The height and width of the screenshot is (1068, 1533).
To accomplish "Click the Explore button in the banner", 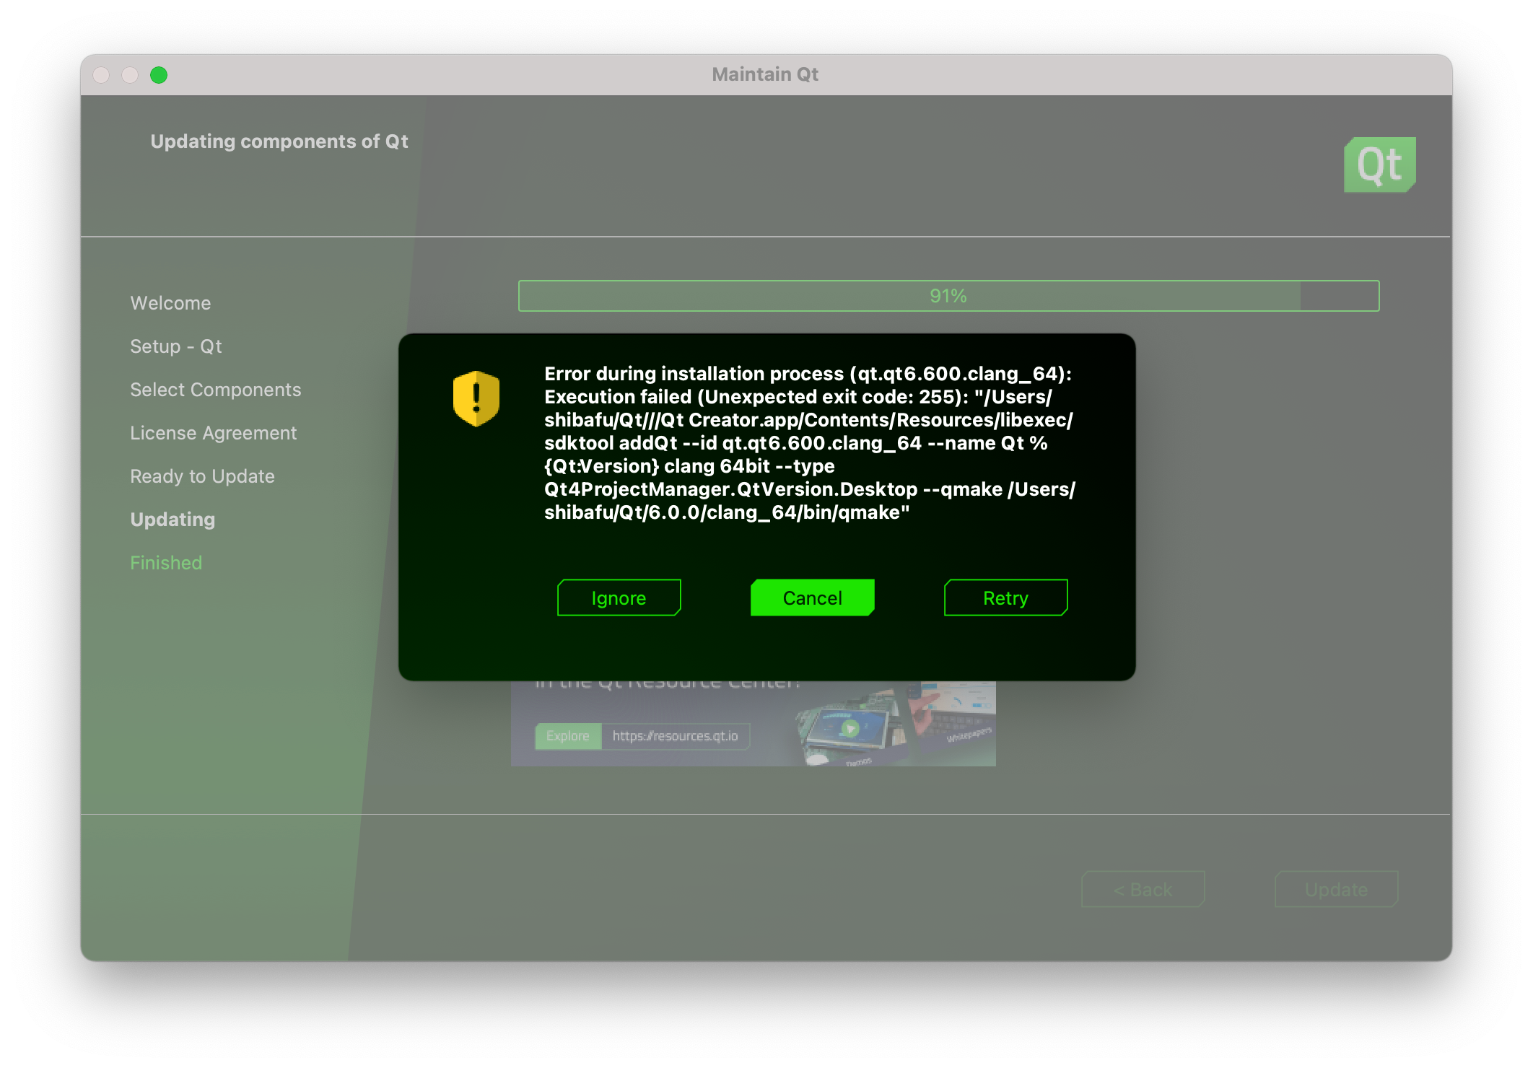I will (568, 736).
